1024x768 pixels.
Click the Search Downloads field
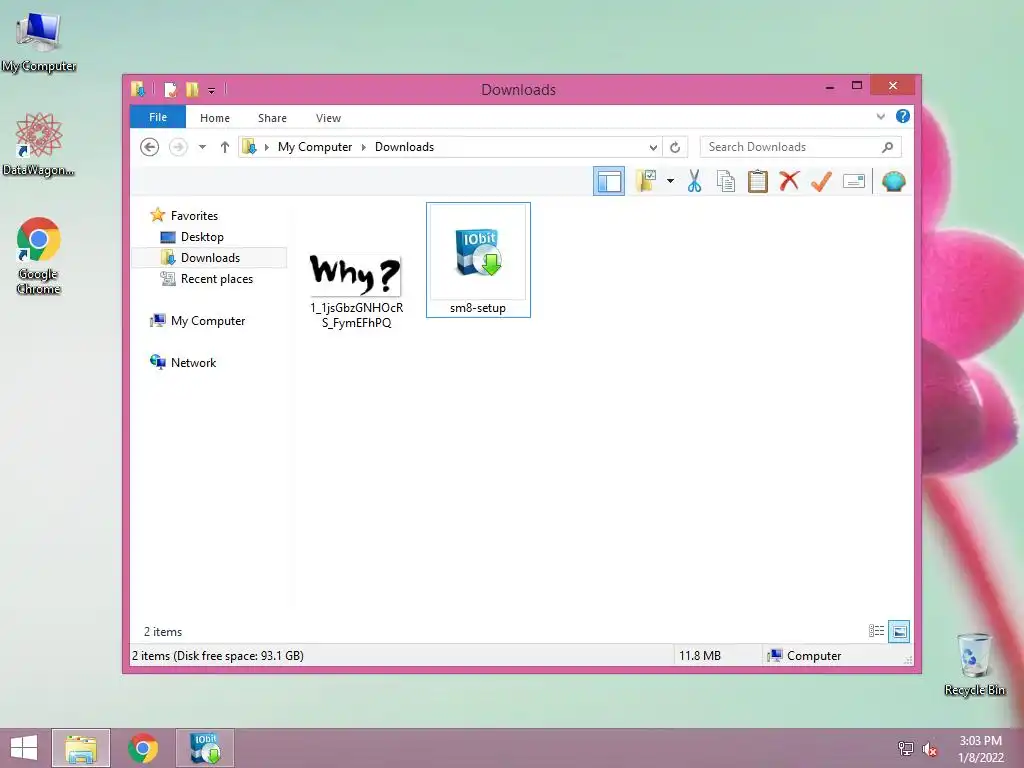tap(800, 147)
